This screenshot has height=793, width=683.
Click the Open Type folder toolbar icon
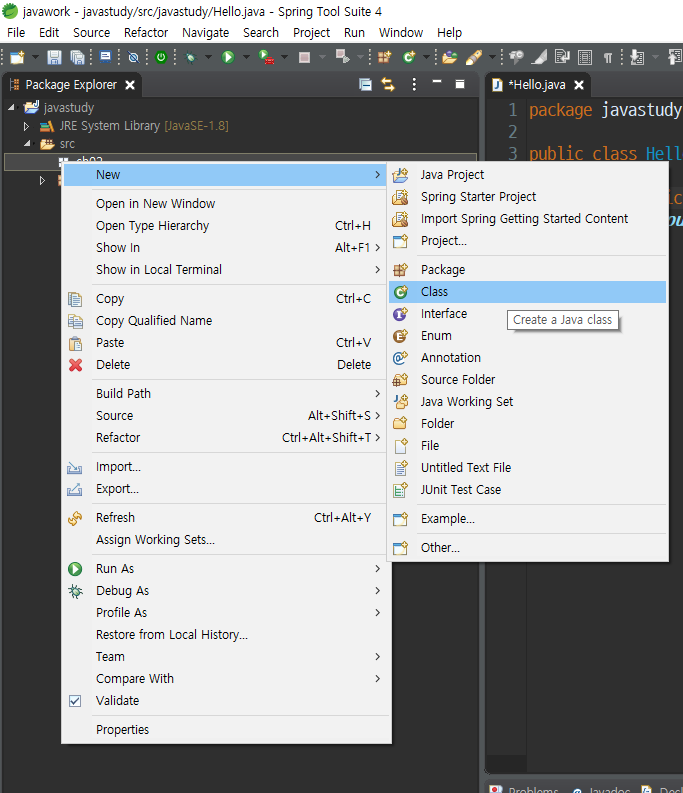coord(449,57)
